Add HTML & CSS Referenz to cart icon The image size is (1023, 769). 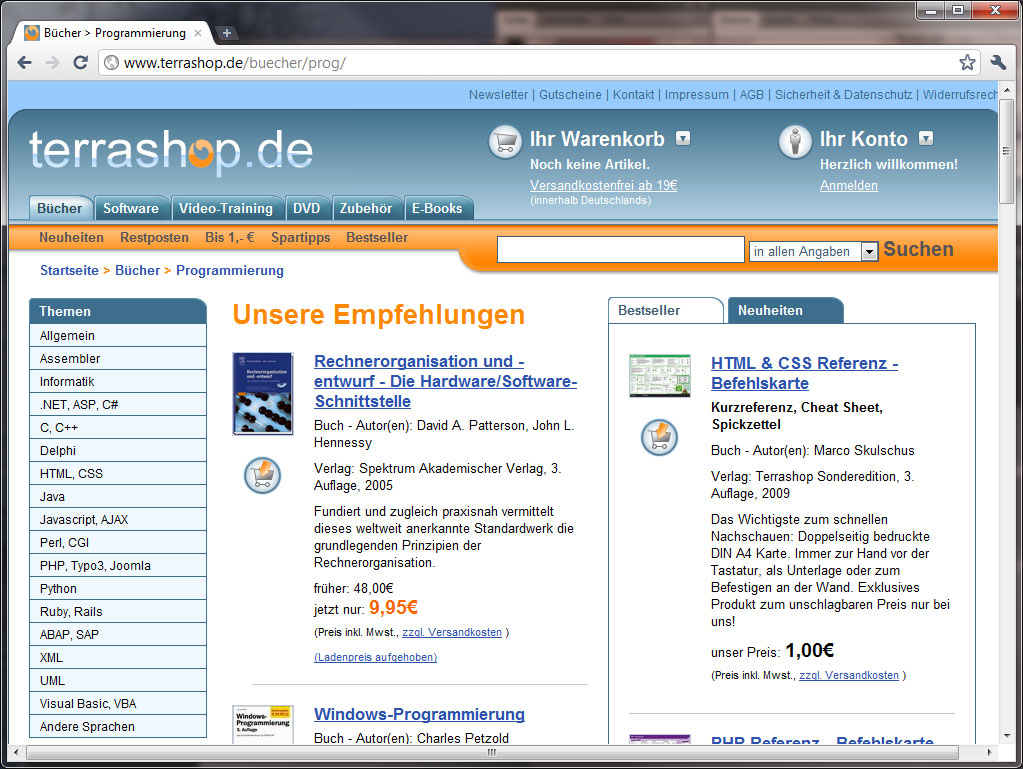click(x=659, y=437)
